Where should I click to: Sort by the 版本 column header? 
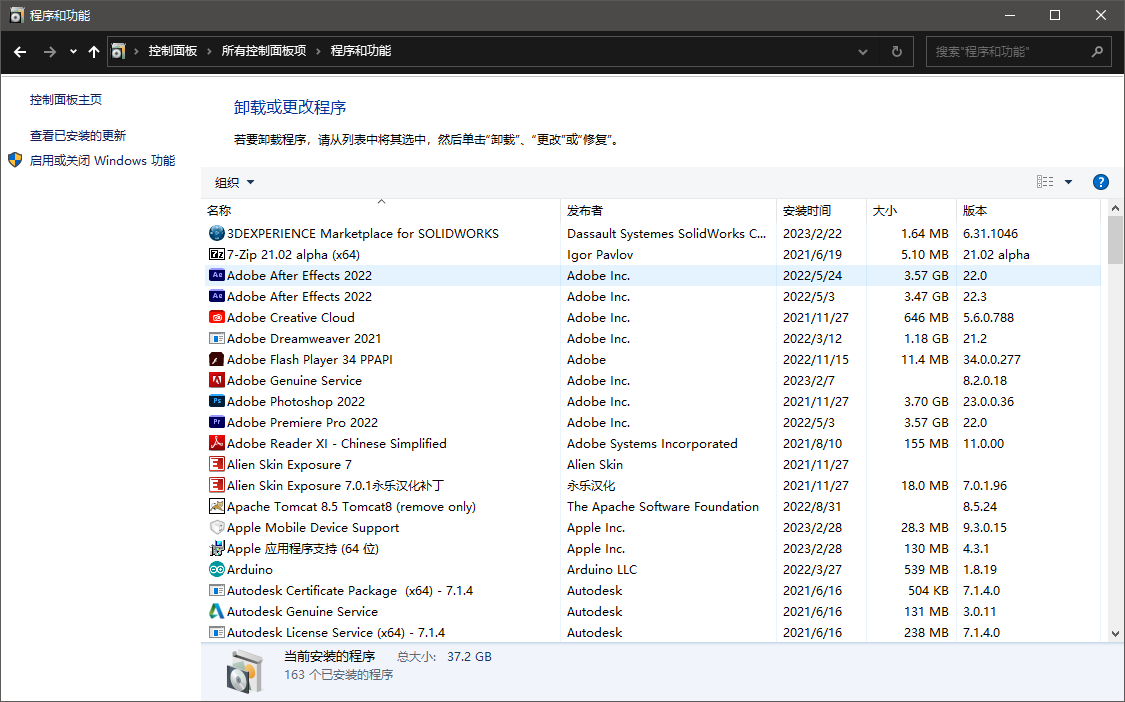pos(1028,210)
